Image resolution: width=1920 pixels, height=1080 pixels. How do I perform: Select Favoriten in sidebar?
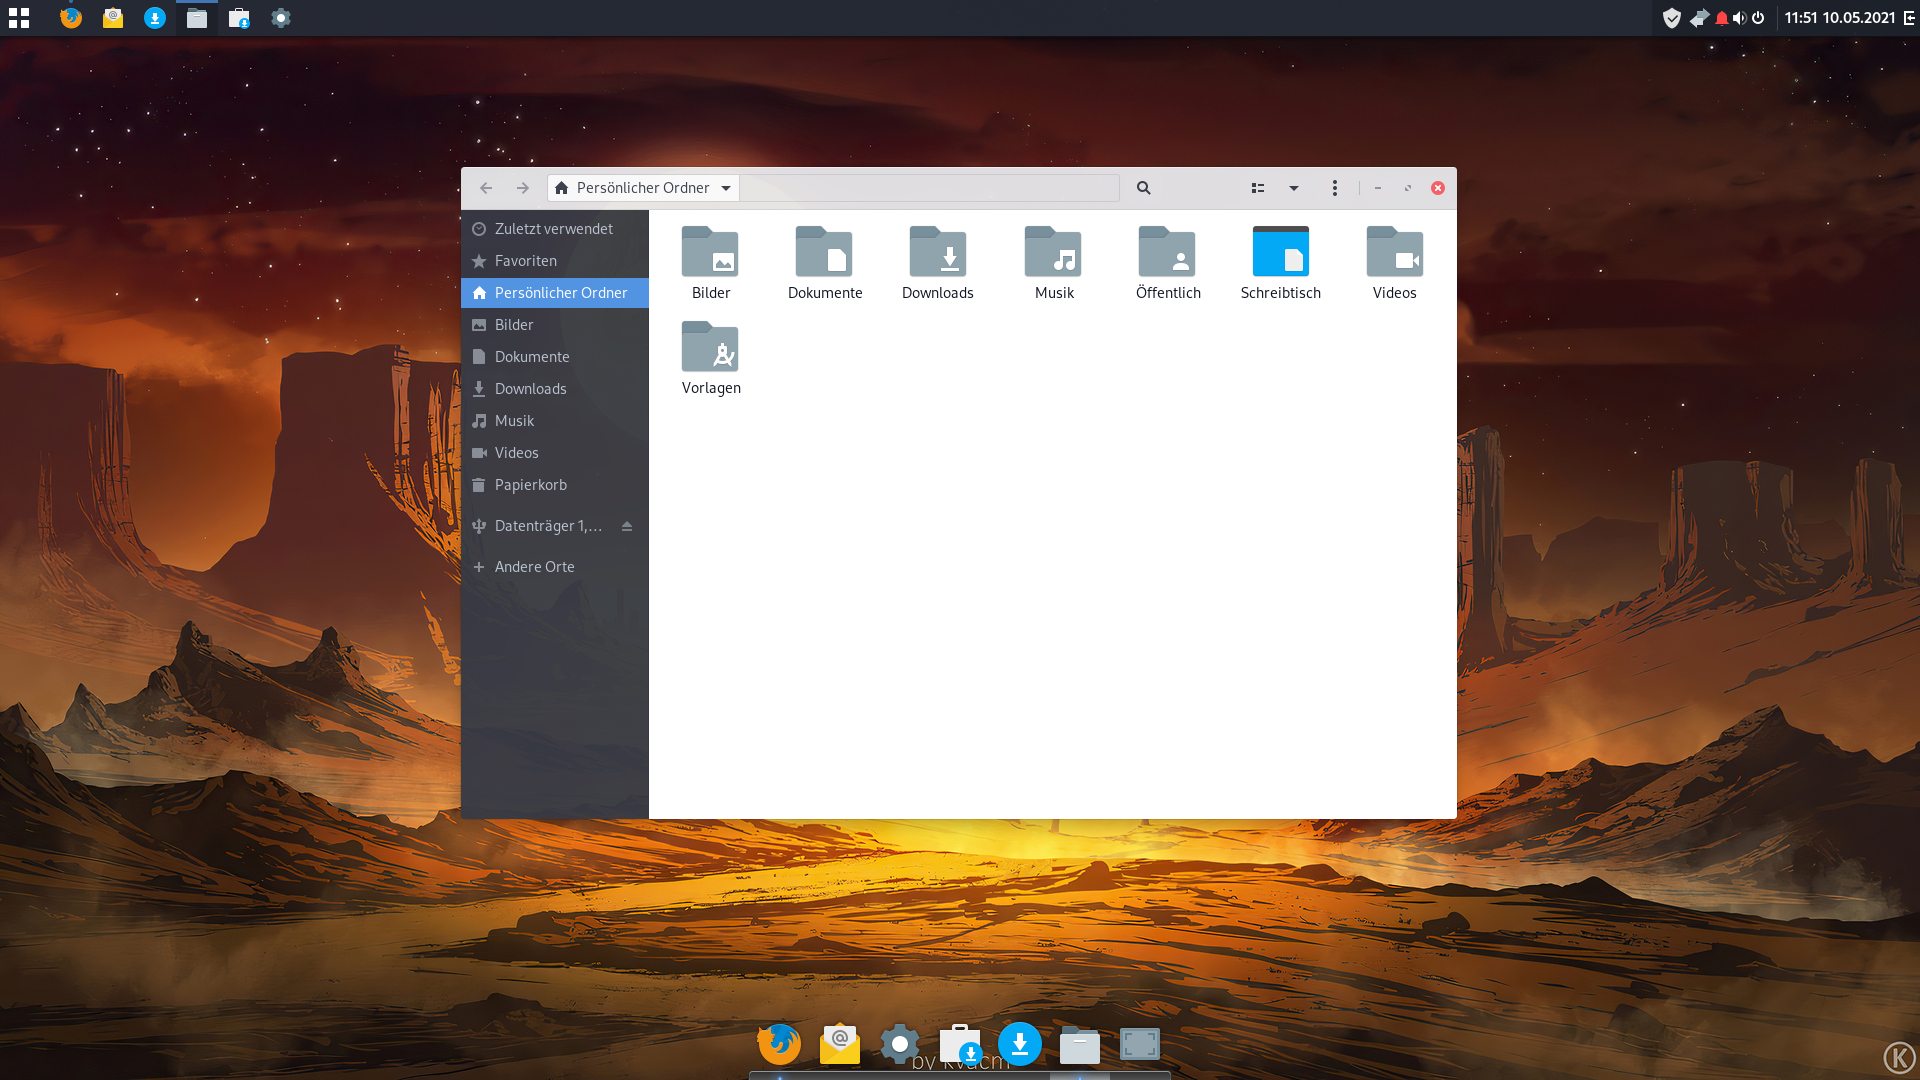525,261
